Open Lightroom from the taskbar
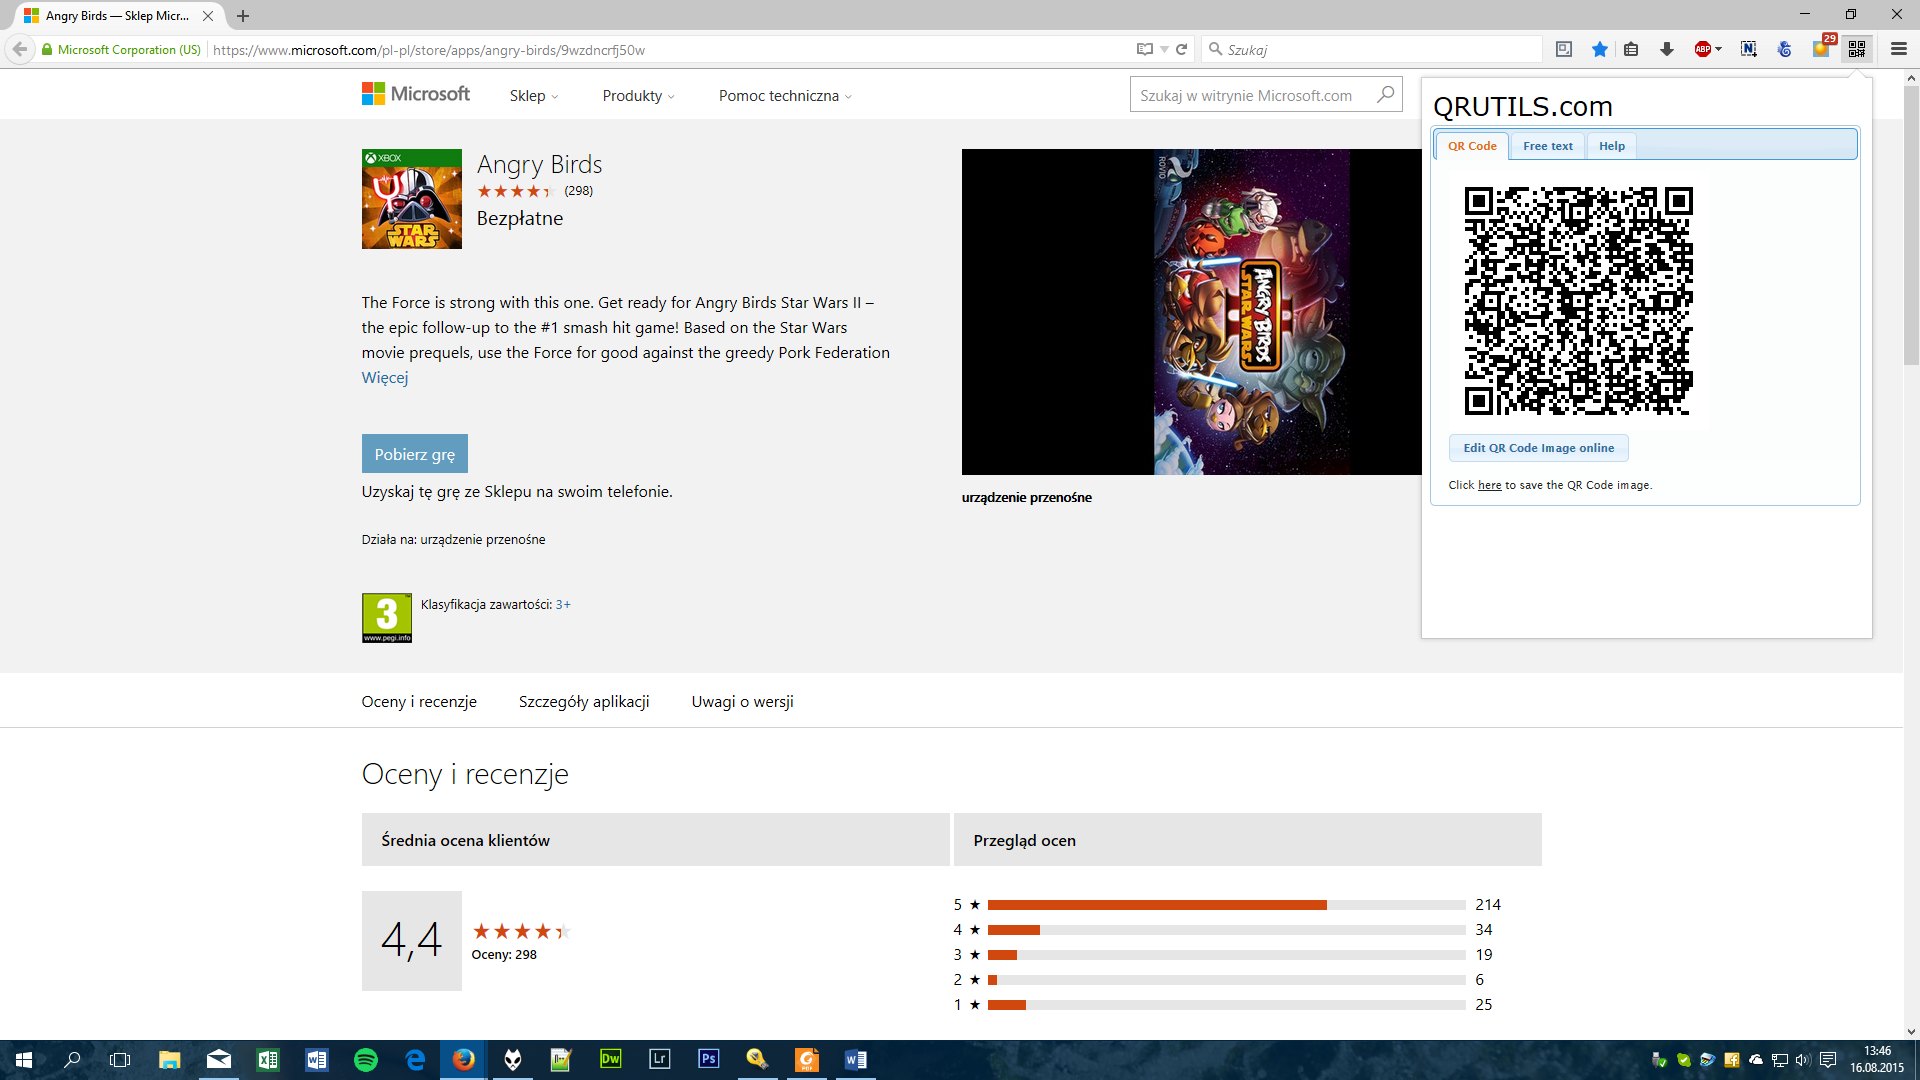 point(659,1059)
